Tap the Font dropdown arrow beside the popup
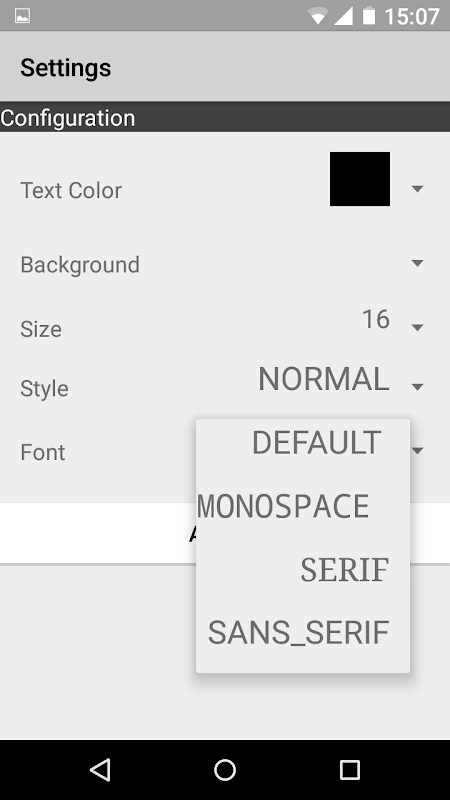 point(418,451)
